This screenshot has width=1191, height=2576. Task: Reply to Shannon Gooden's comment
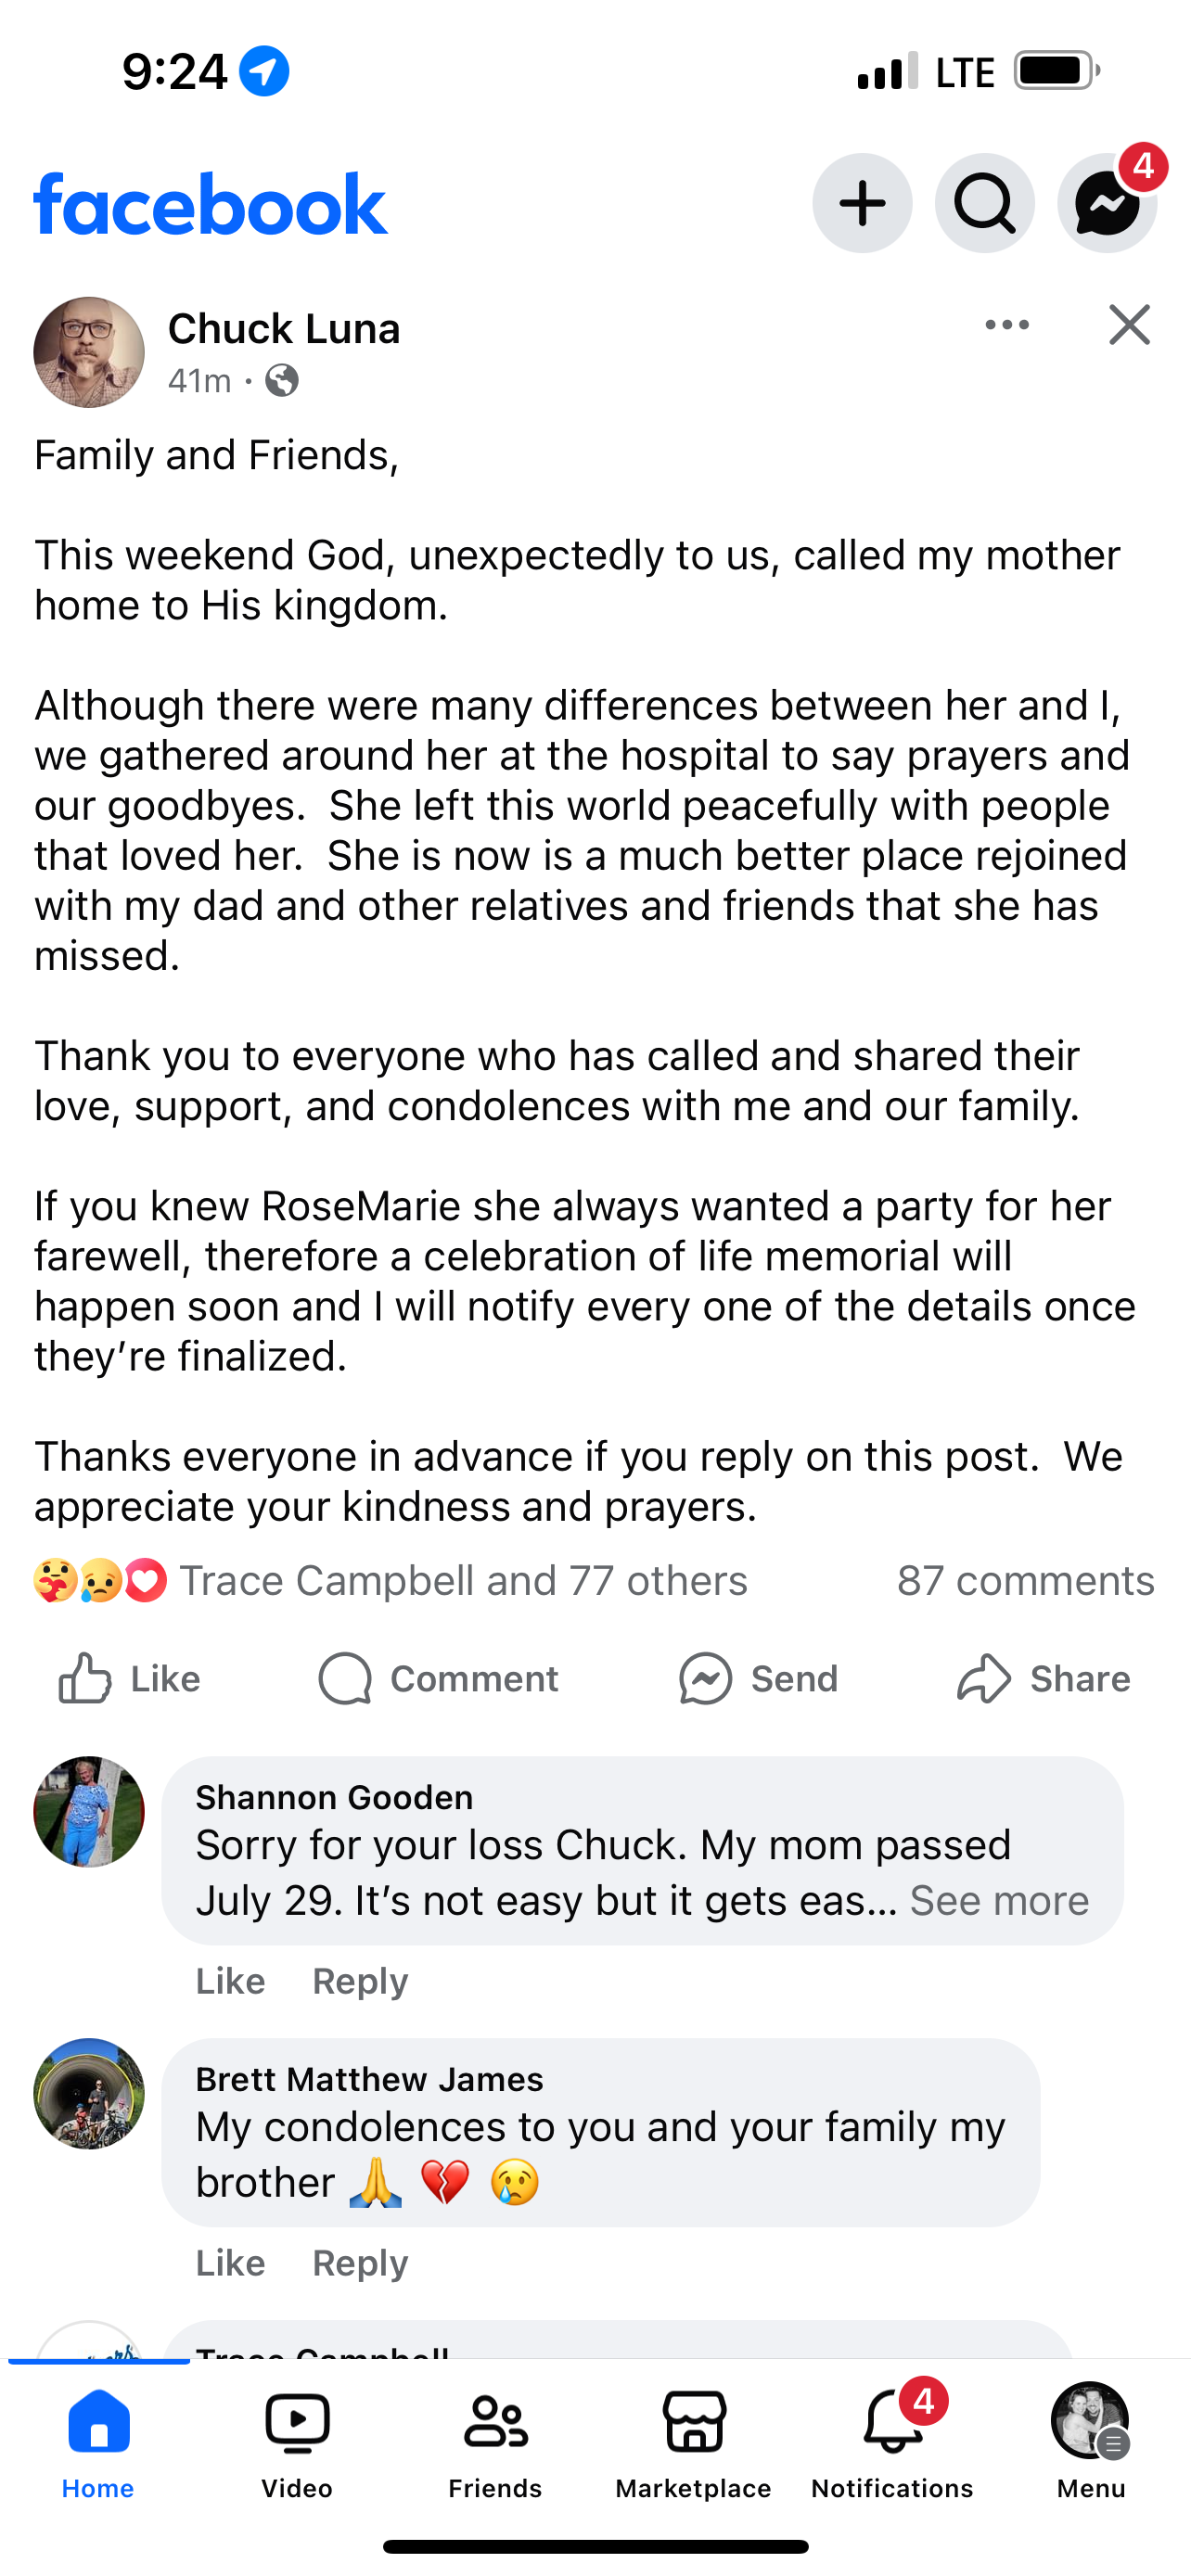pos(360,1981)
